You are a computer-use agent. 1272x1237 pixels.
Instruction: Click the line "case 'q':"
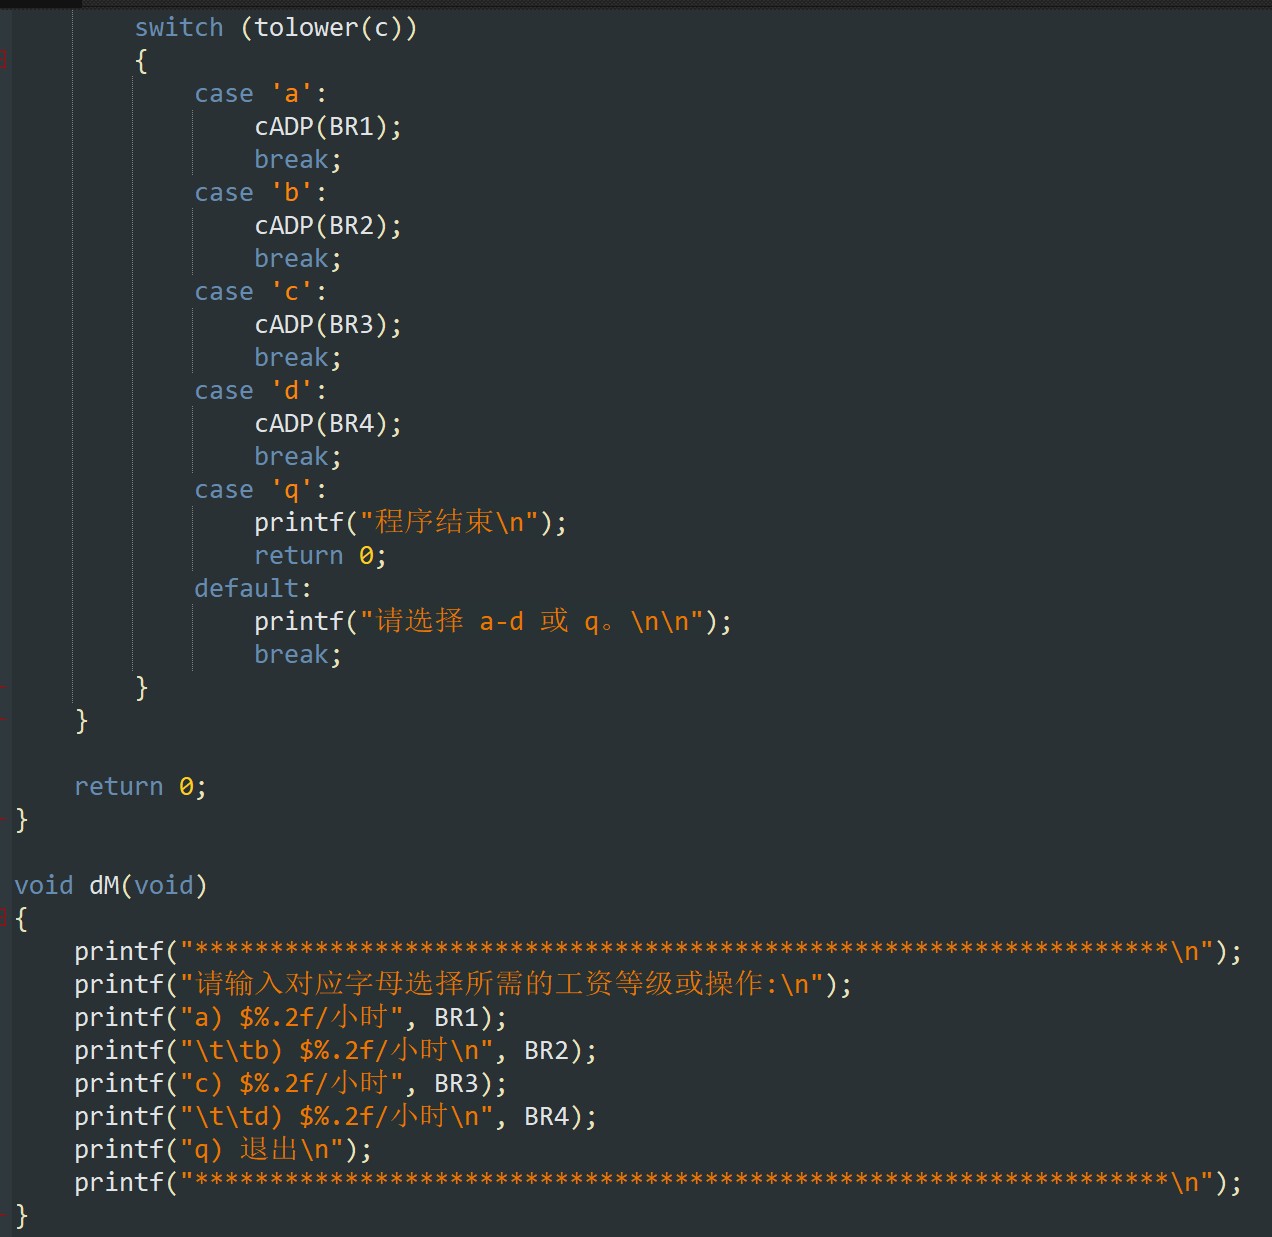[260, 490]
